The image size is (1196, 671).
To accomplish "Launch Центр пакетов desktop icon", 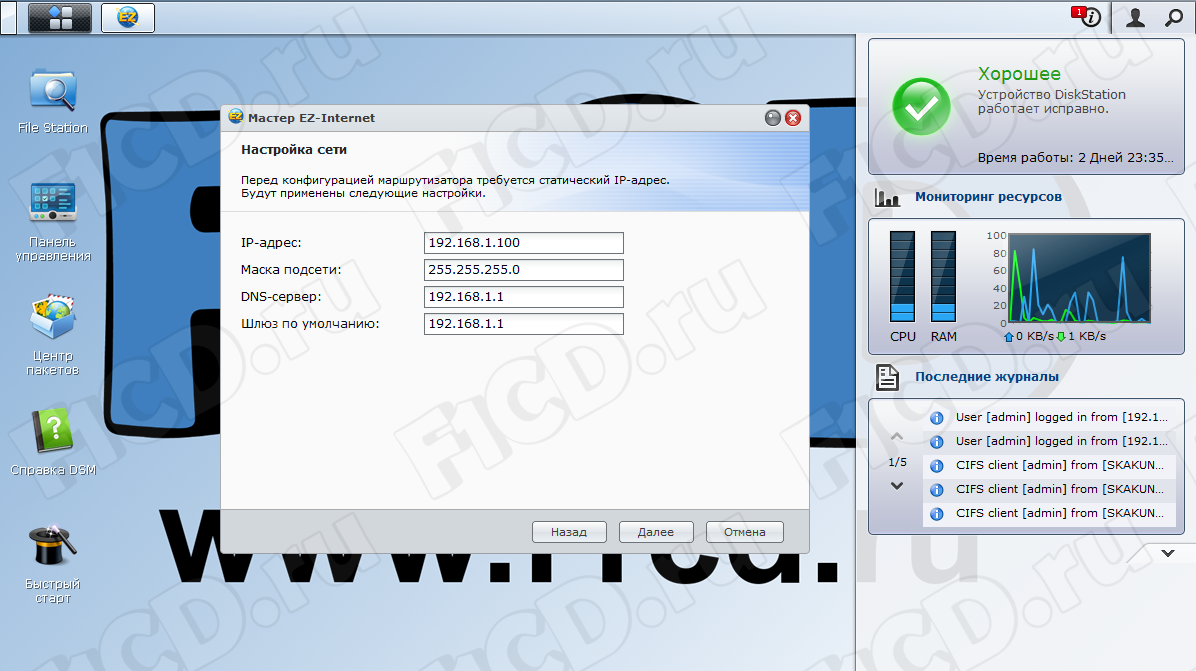I will (x=53, y=336).
